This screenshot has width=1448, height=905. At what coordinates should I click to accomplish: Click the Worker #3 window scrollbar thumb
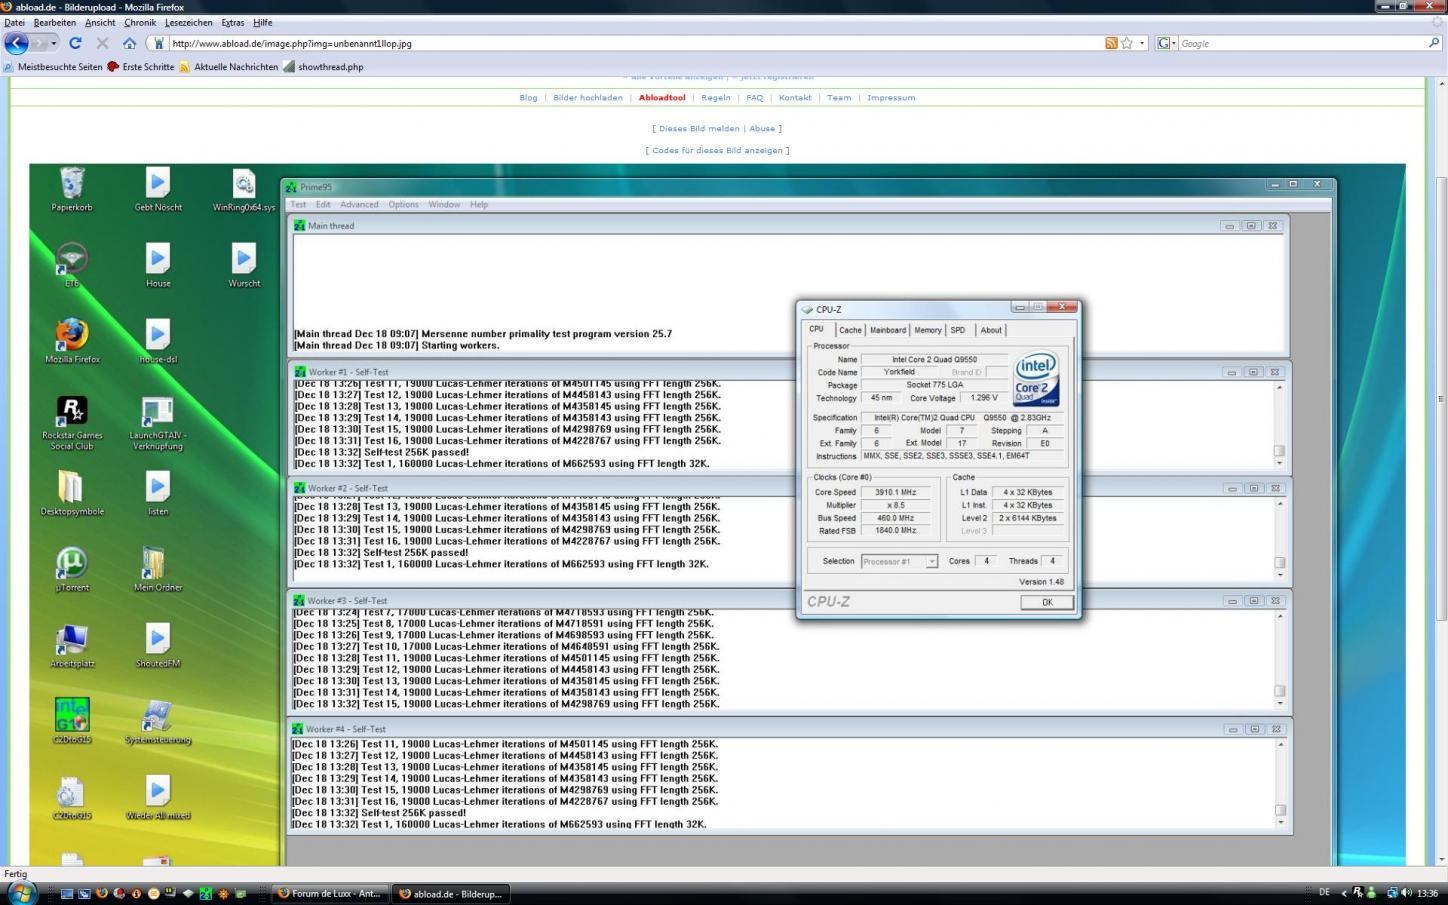[1279, 691]
